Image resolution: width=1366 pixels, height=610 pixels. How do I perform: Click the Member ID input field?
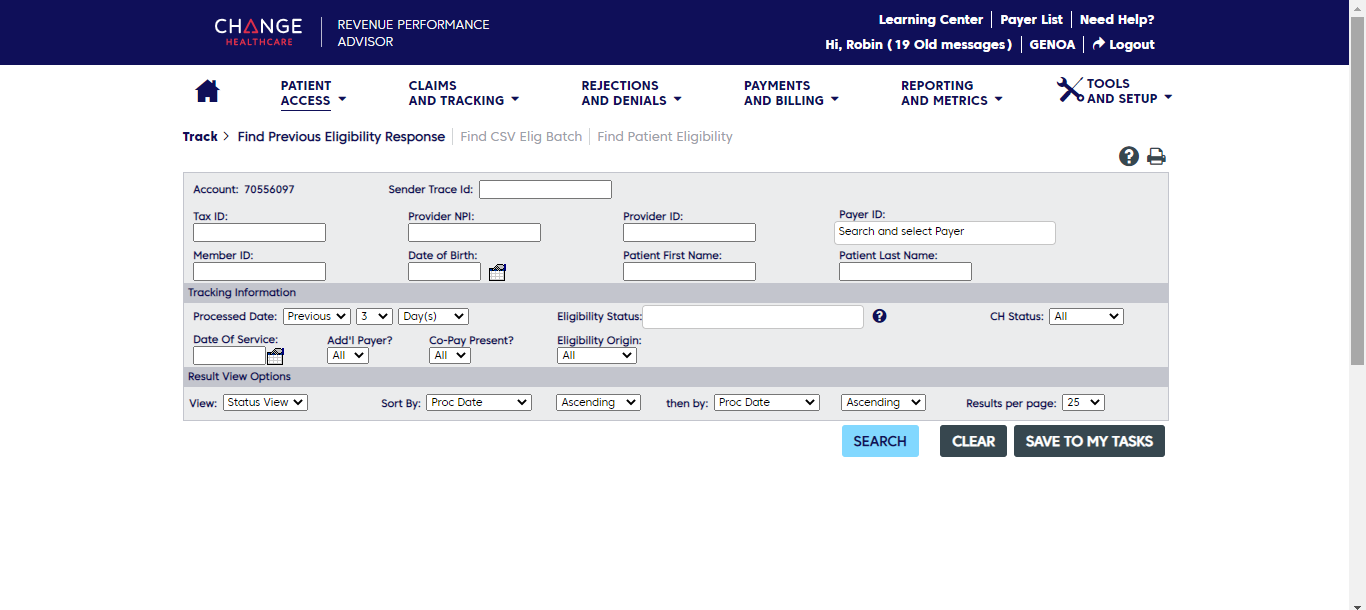coord(259,271)
